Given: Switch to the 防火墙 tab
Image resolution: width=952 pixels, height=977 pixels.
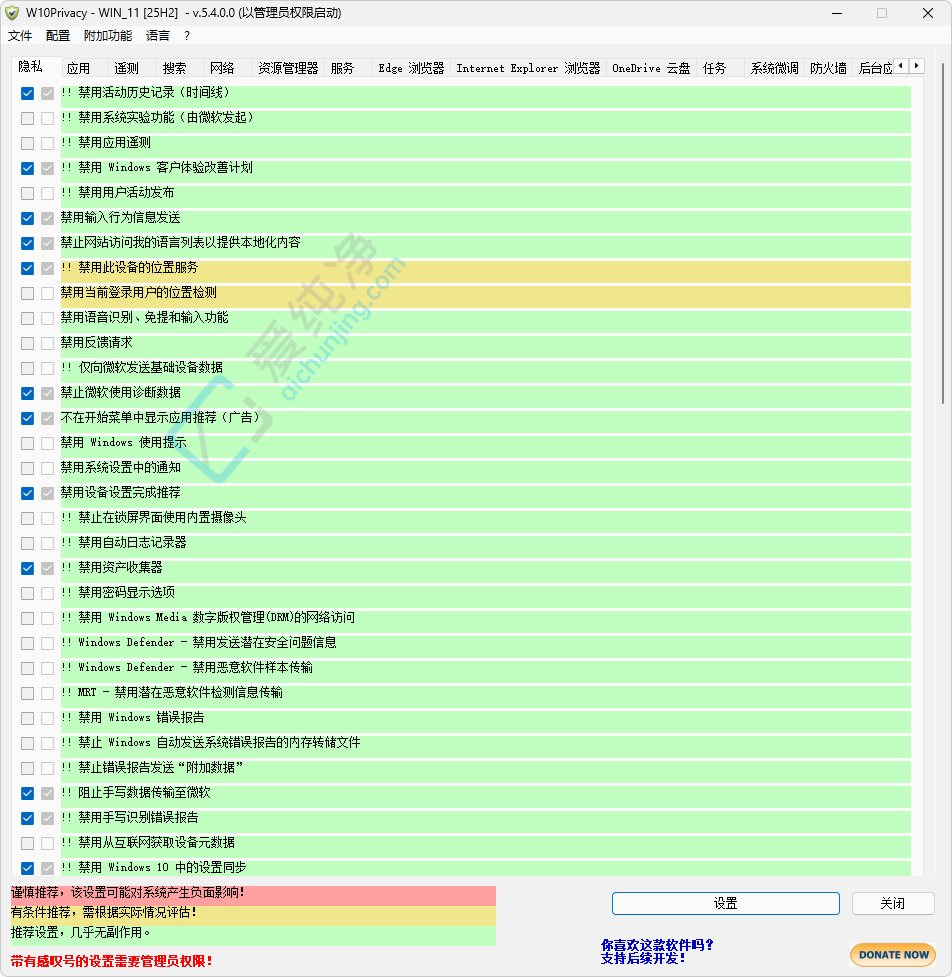Looking at the screenshot, I should pyautogui.click(x=829, y=68).
